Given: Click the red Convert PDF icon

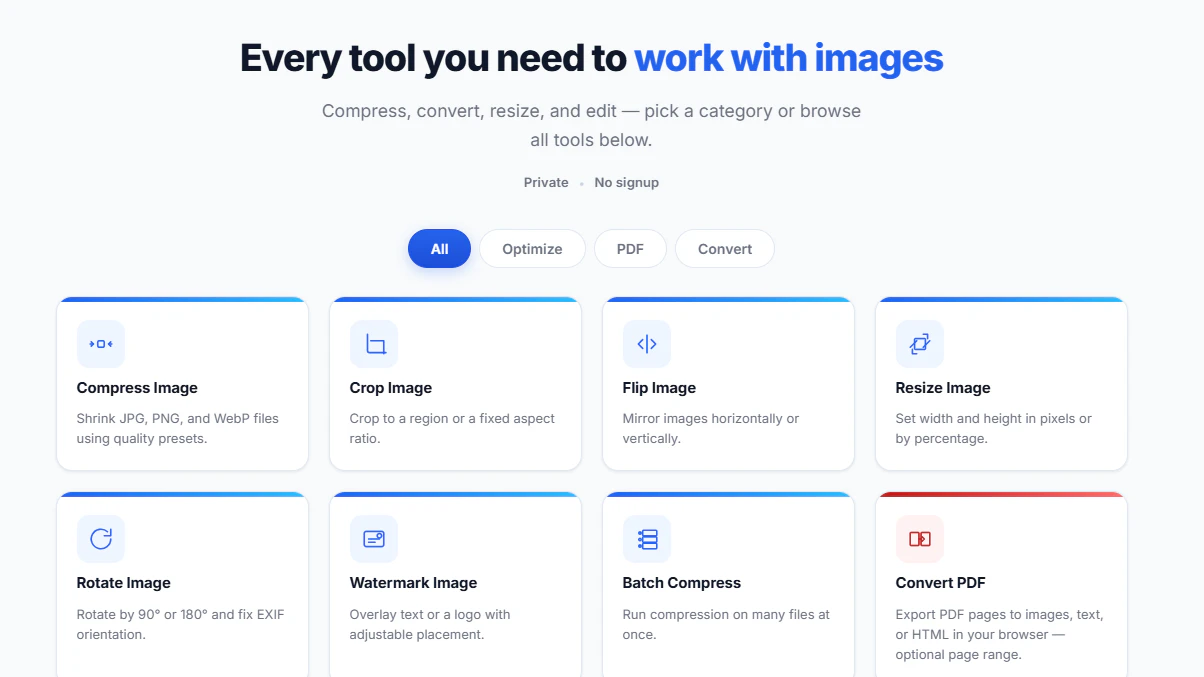Looking at the screenshot, I should click(920, 538).
